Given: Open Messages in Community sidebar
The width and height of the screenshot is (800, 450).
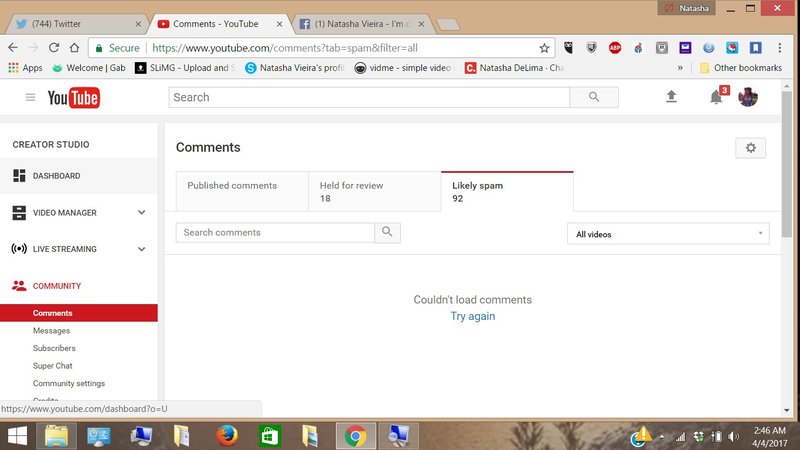Looking at the screenshot, I should (x=51, y=331).
